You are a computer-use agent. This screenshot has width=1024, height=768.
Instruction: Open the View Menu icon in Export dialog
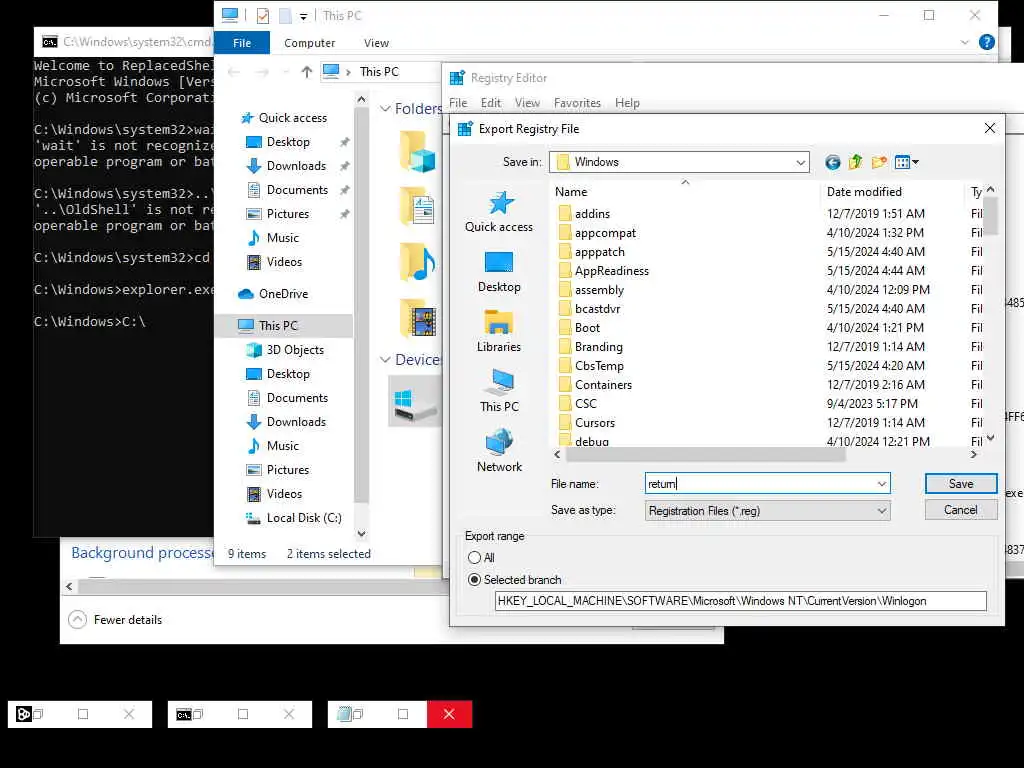coord(906,162)
